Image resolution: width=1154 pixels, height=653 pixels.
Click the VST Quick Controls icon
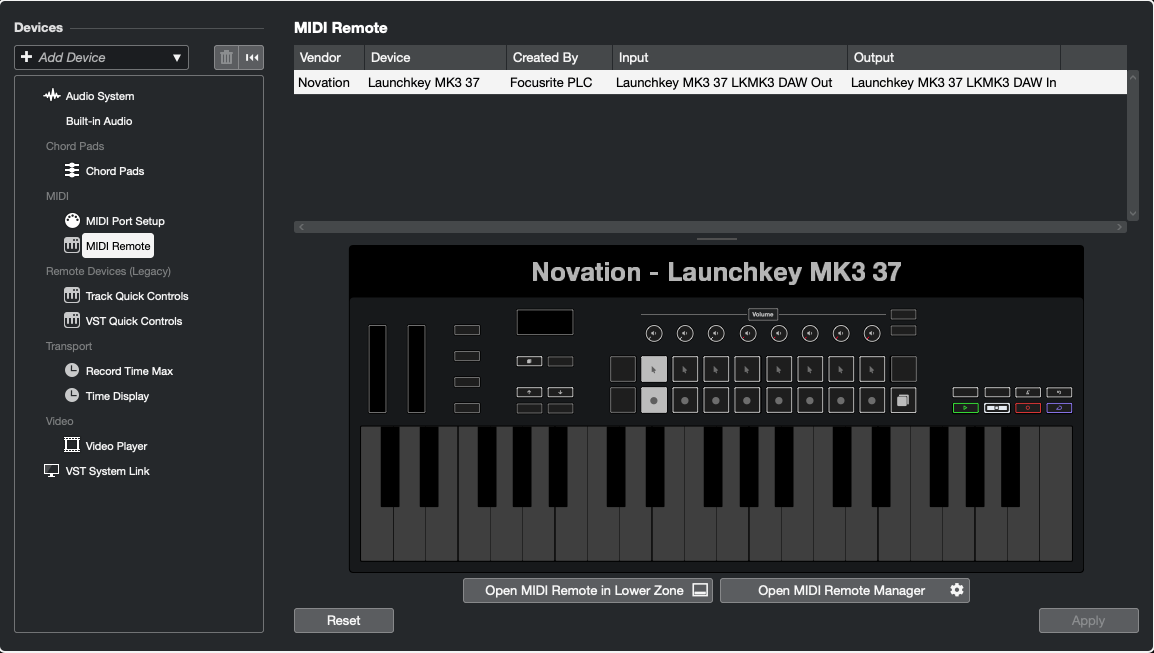pyautogui.click(x=72, y=320)
